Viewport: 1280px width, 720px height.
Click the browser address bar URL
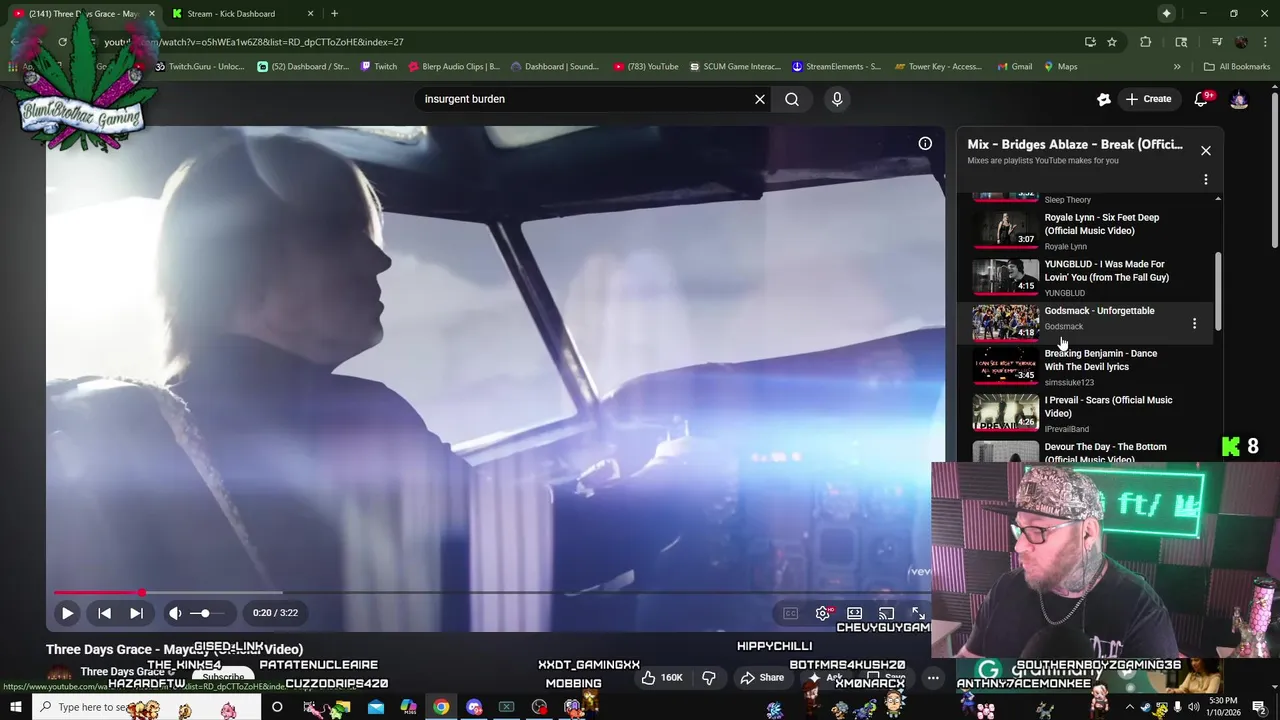254,42
